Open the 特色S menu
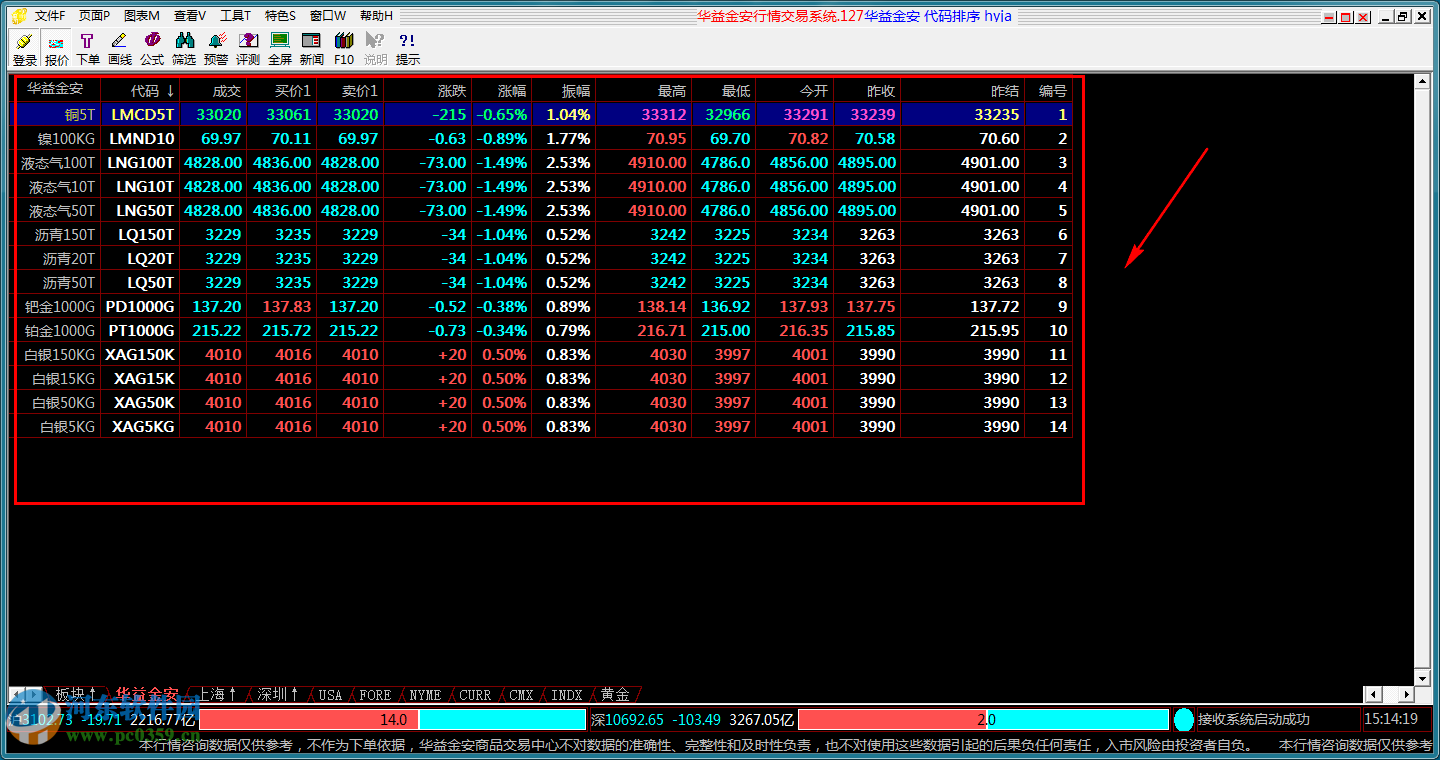The height and width of the screenshot is (760, 1440). (281, 16)
